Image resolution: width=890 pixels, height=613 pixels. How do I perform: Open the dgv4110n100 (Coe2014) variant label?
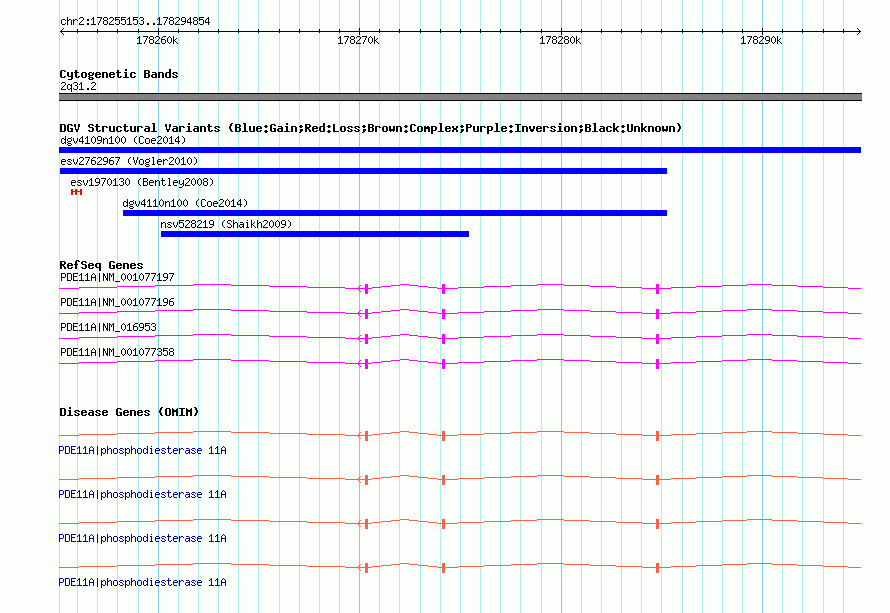(185, 203)
